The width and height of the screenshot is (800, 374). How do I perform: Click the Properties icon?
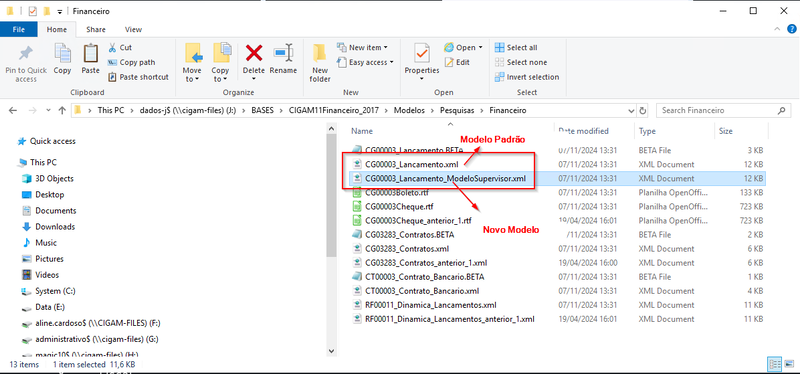pos(421,53)
